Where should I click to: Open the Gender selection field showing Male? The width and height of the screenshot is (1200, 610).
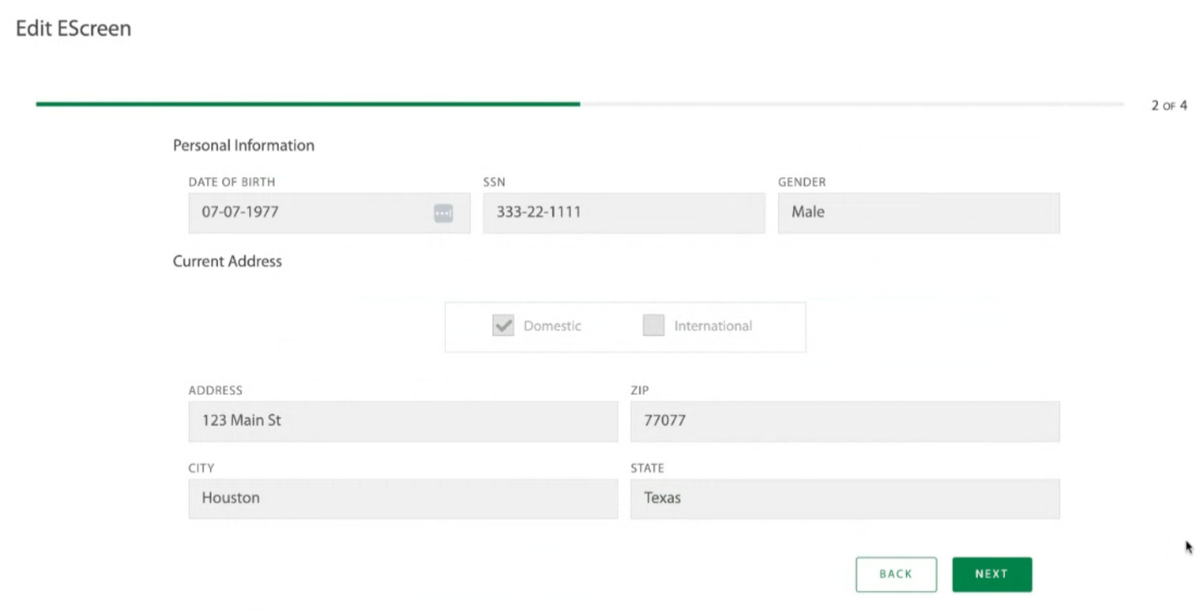(917, 212)
